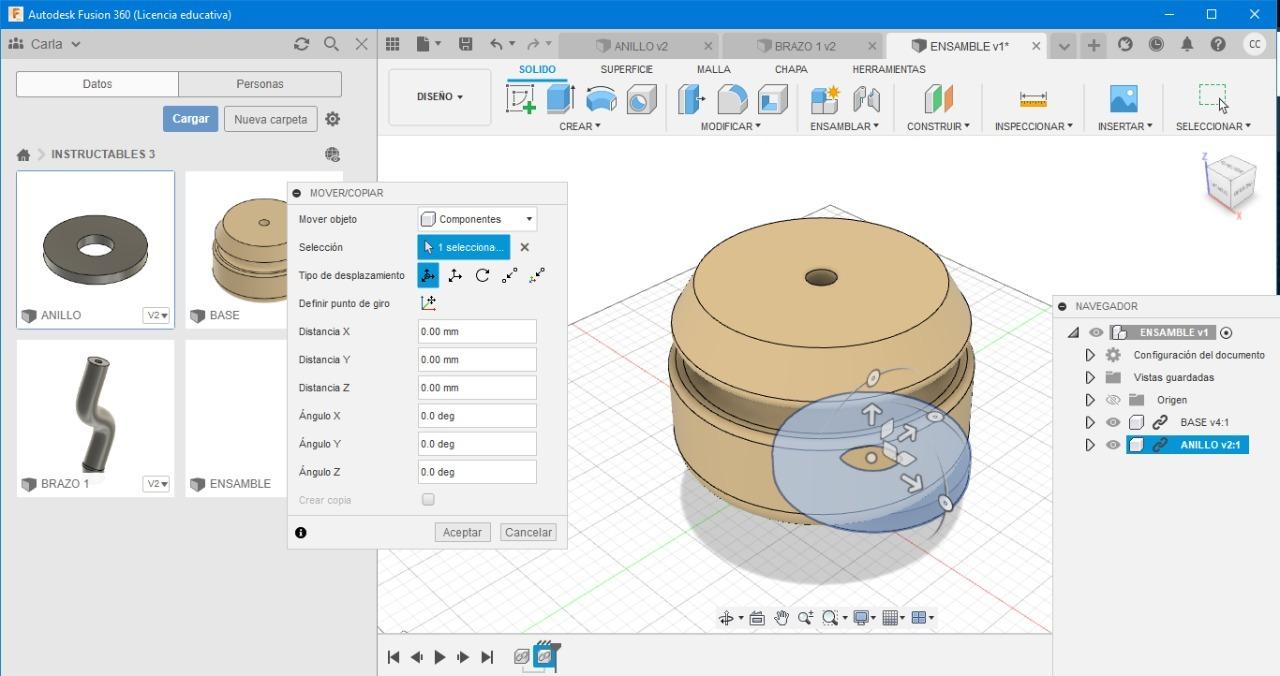
Task: Switch to the HERRAMIENTAS tab
Action: pos(888,69)
